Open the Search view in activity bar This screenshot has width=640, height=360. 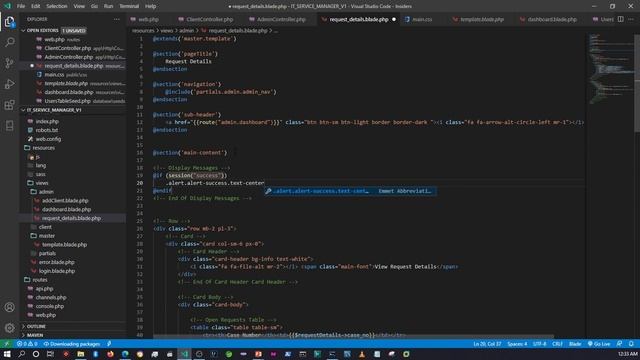(9, 42)
